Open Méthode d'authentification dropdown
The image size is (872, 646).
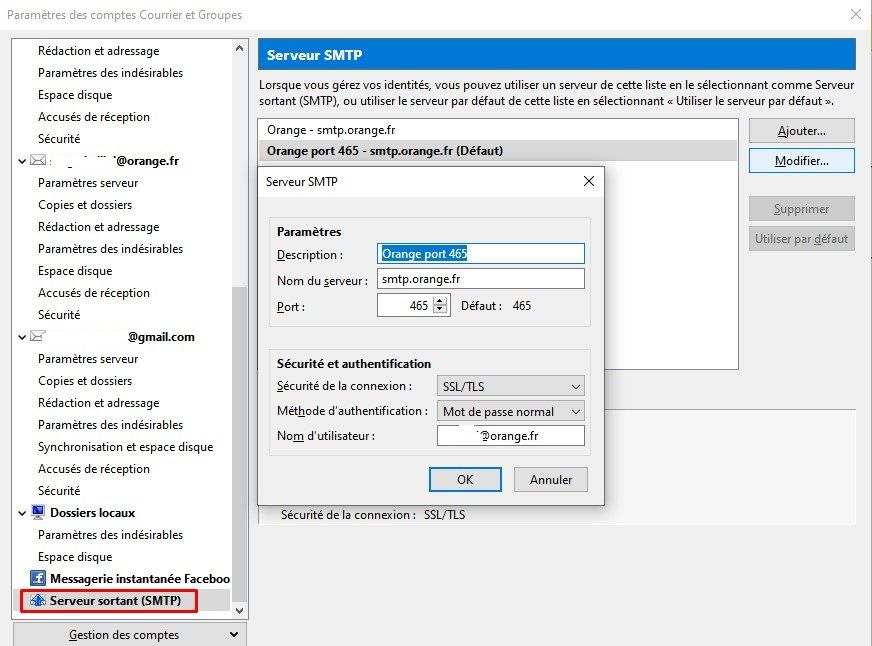click(x=511, y=411)
